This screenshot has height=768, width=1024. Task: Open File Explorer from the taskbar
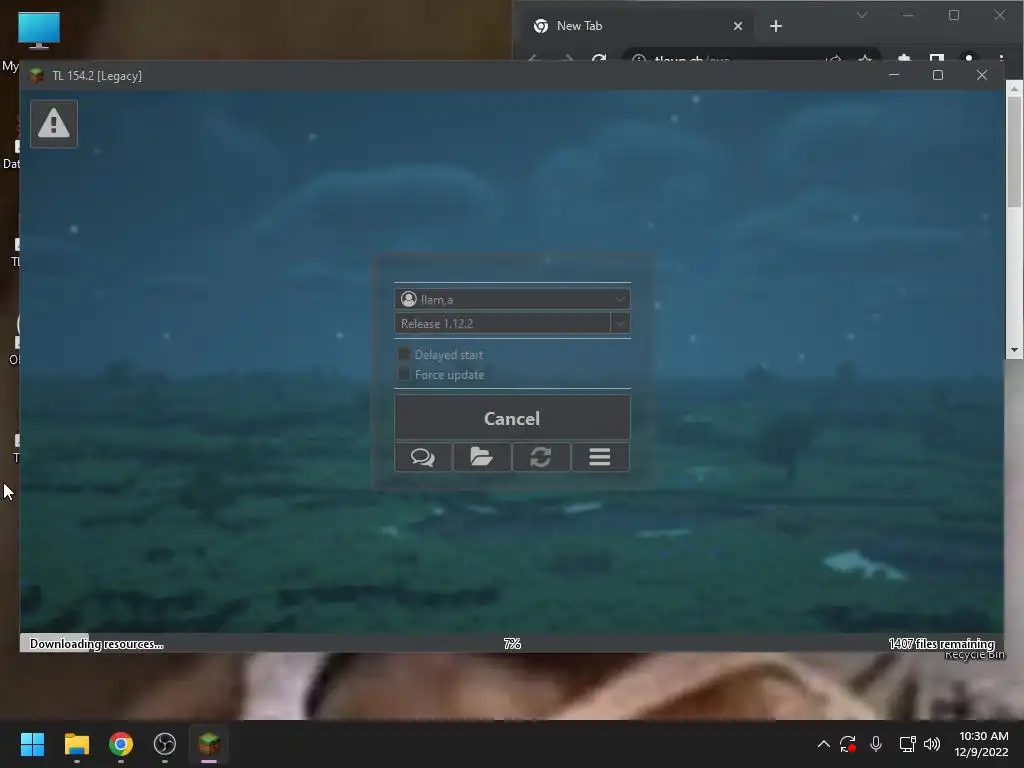point(76,744)
